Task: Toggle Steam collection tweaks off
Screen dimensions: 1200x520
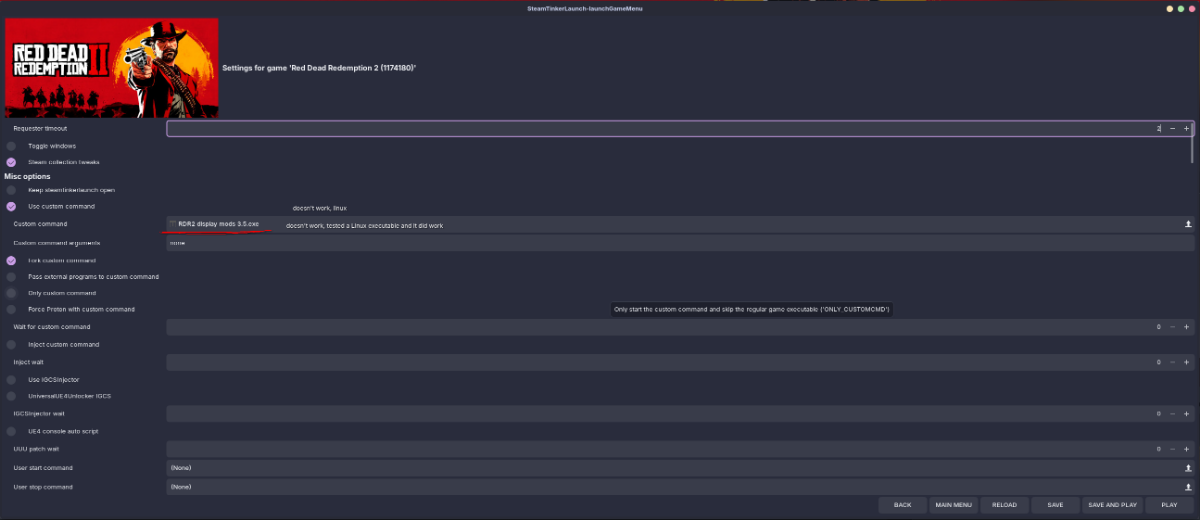Action: point(11,162)
